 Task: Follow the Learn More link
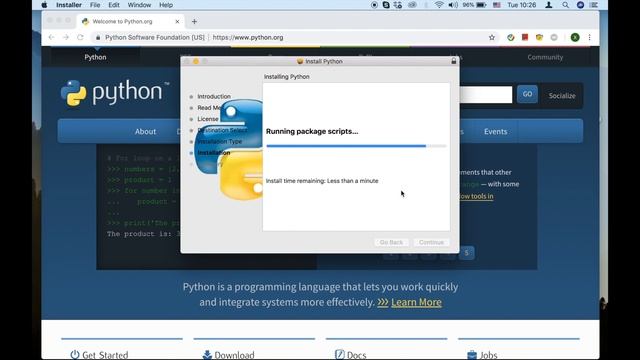416,302
